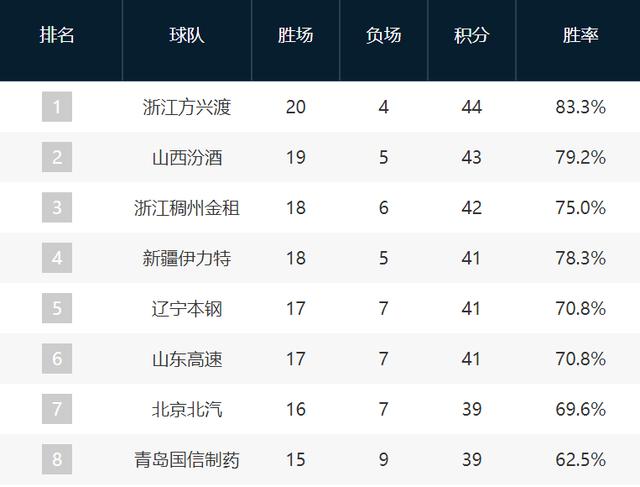Select the 浙江稠州金租 team name
This screenshot has width=640, height=487.
coord(187,208)
